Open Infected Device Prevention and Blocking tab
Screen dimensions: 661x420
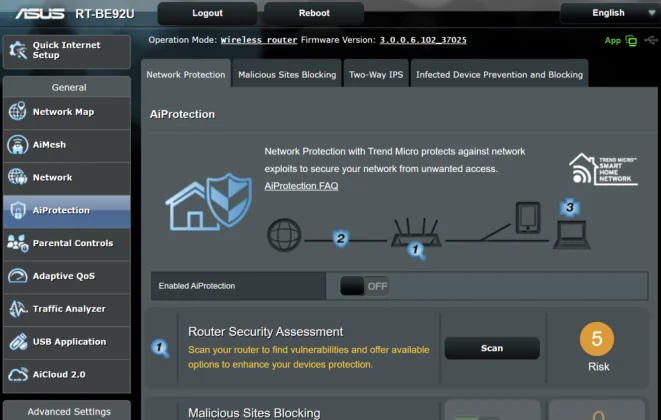click(x=500, y=75)
